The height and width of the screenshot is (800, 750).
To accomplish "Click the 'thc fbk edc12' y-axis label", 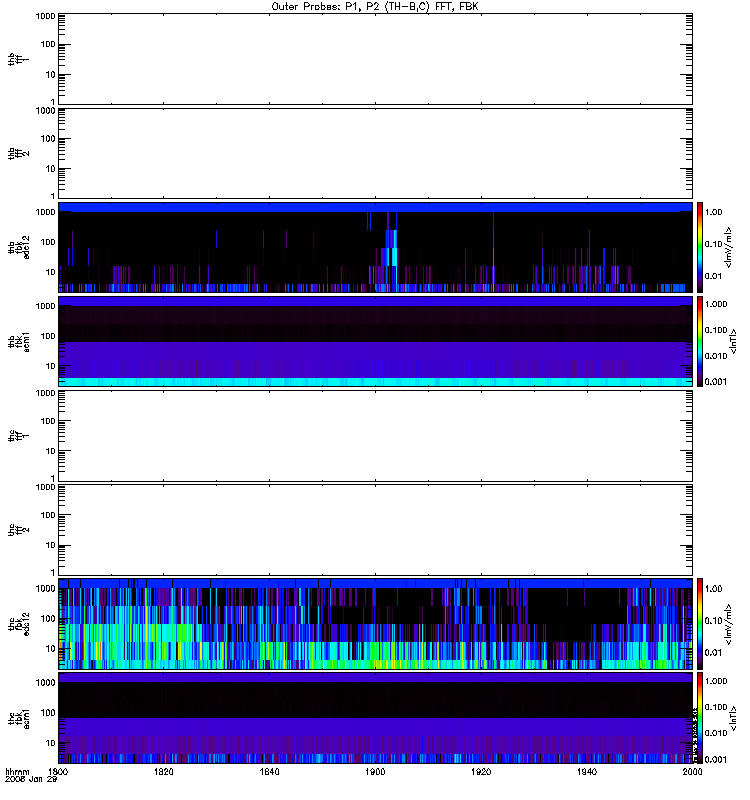I will click(x=19, y=624).
